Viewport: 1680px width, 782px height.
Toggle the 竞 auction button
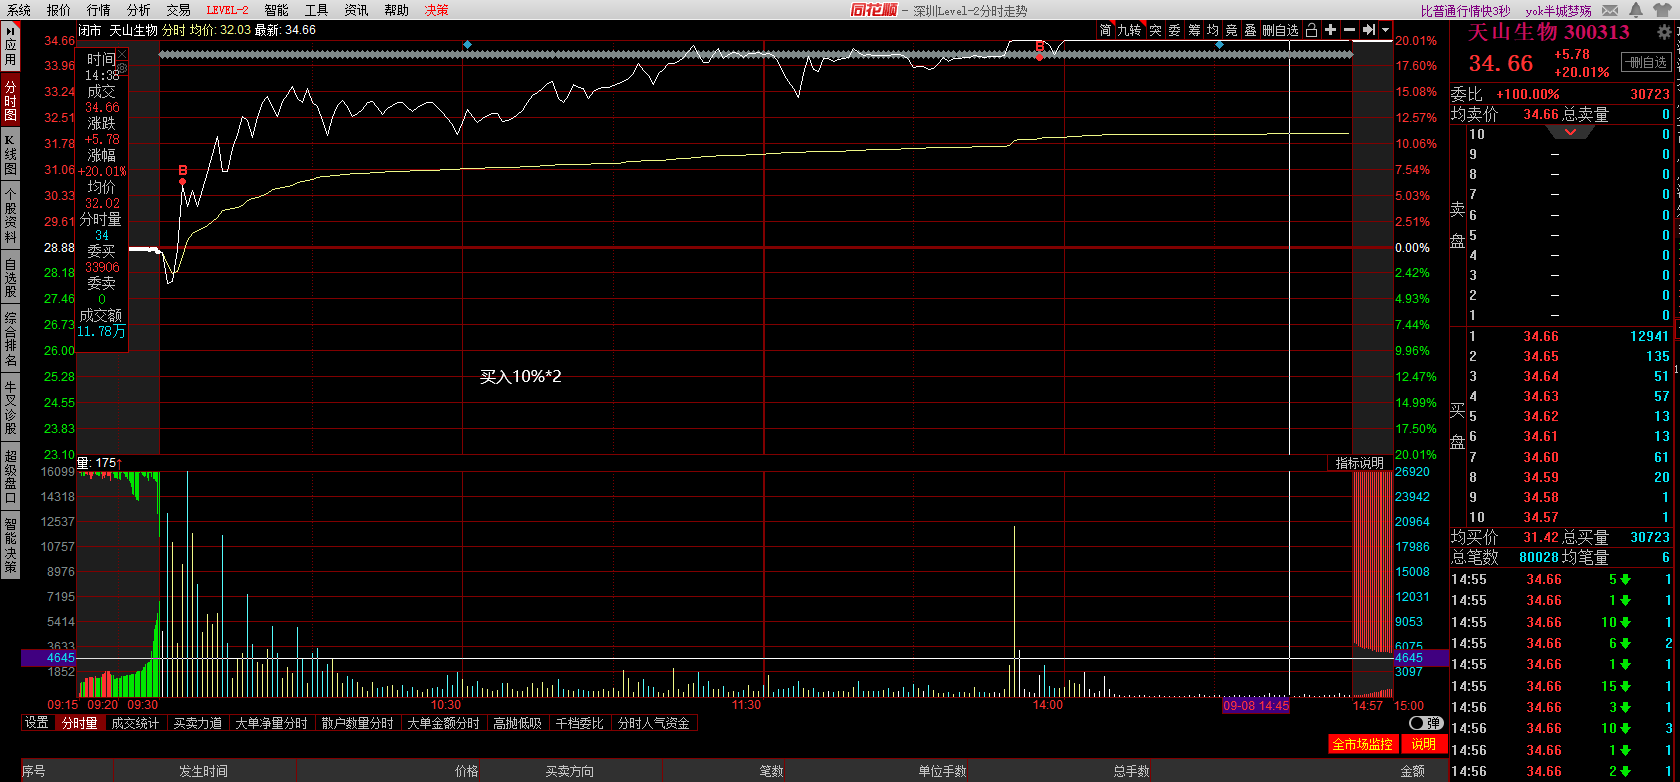click(x=1232, y=30)
